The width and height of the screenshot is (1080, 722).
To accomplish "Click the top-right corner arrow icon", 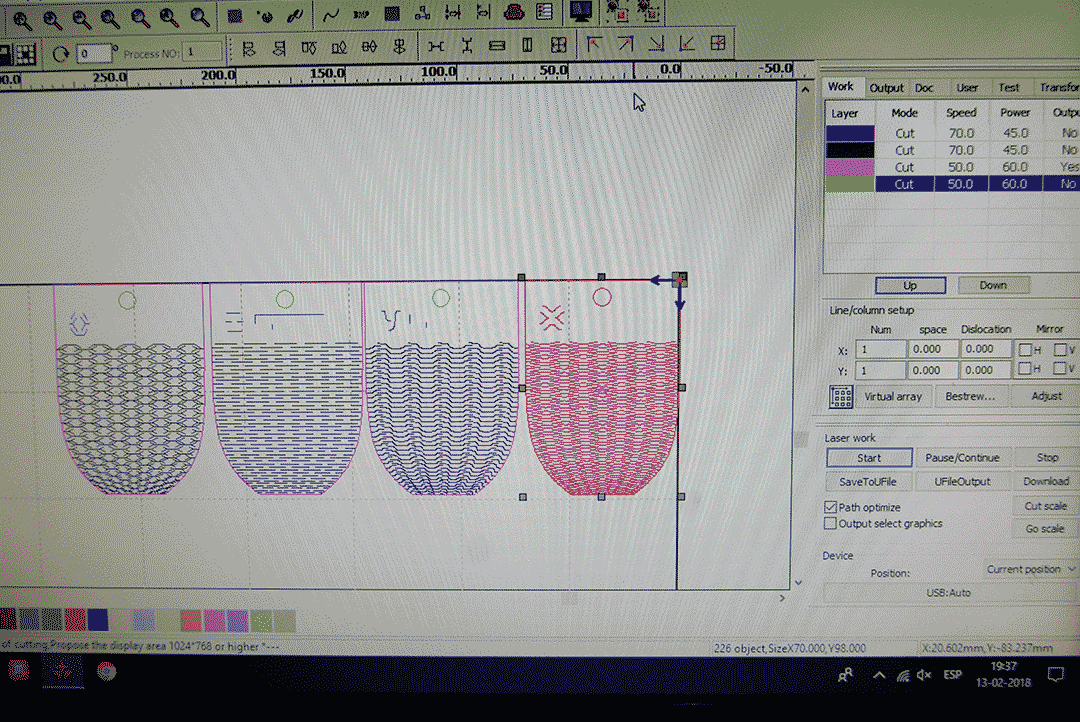I will [625, 45].
